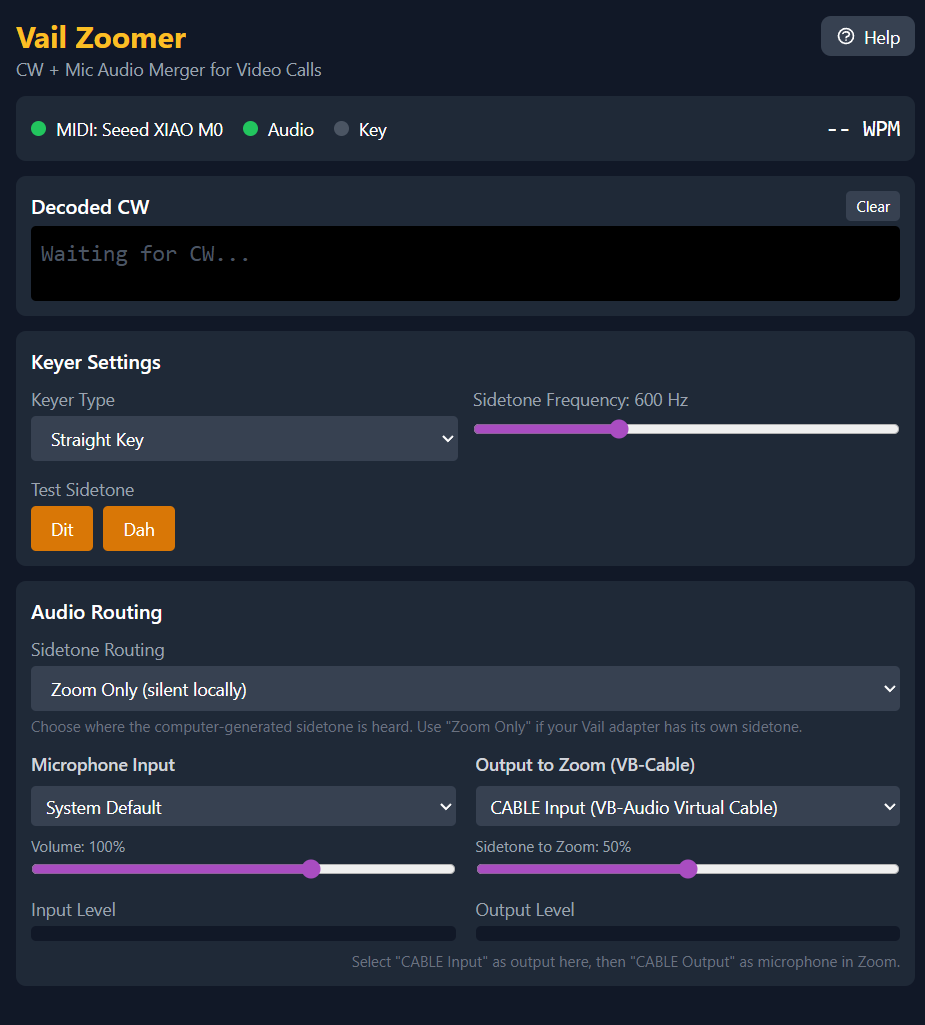Clear the decoded CW text
The height and width of the screenshot is (1025, 925).
pyautogui.click(x=871, y=206)
